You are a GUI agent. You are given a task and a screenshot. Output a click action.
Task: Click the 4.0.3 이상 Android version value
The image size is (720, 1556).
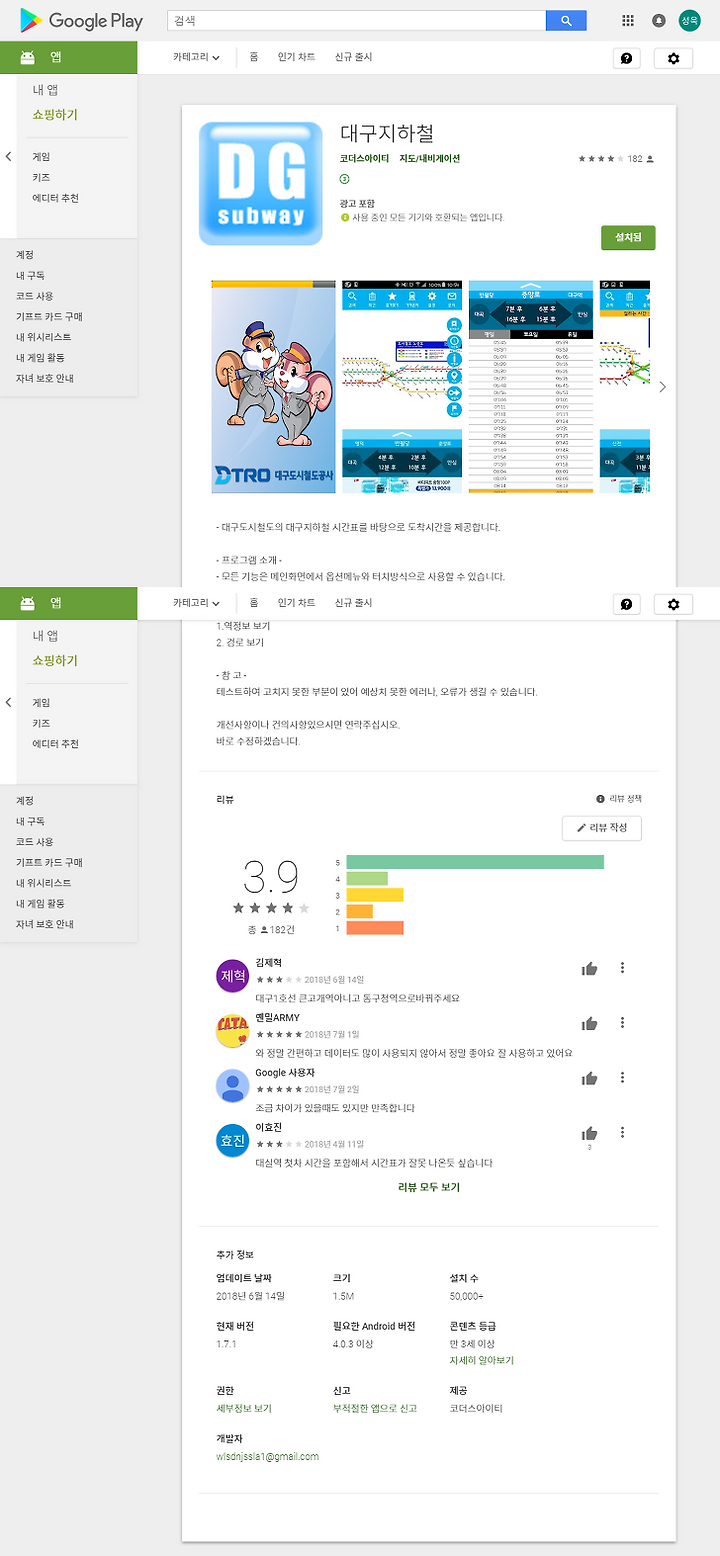click(x=353, y=1344)
